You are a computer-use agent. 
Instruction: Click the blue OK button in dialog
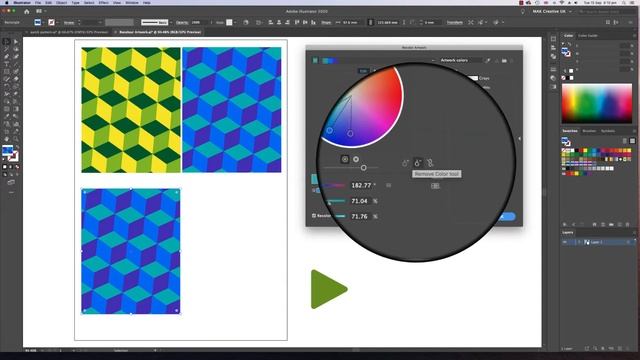click(x=507, y=217)
